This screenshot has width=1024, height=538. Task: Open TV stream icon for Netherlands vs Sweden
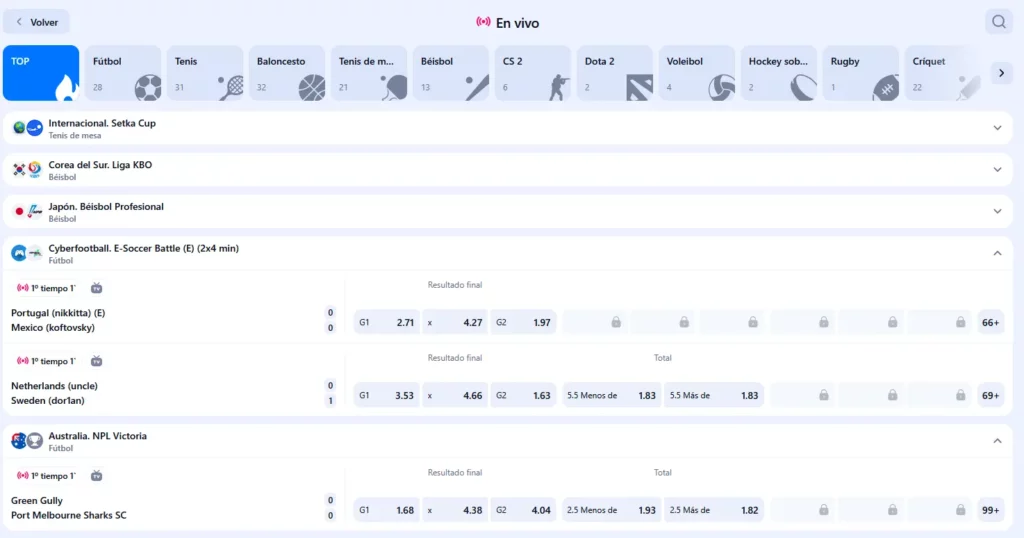(97, 361)
